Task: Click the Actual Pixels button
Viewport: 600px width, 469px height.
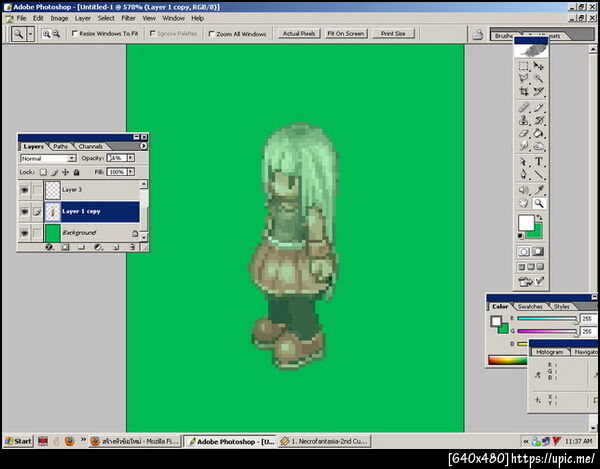Action: pos(299,34)
